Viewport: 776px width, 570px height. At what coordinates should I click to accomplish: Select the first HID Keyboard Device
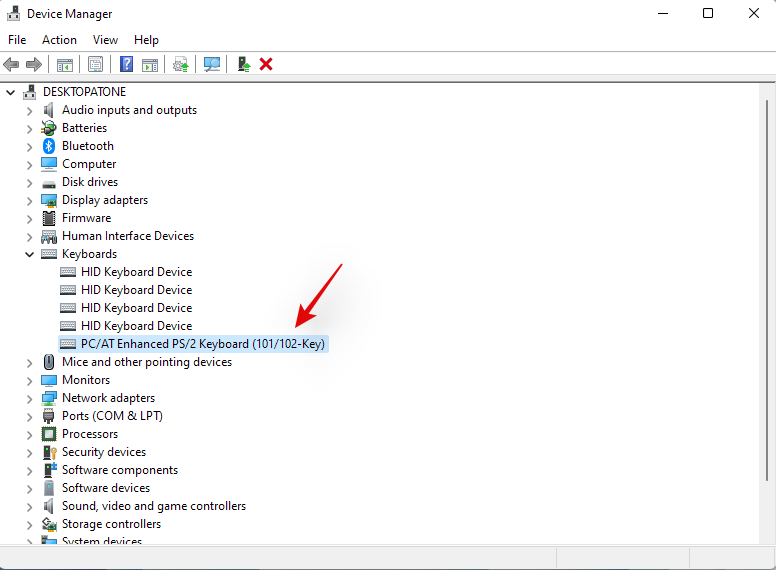[136, 272]
